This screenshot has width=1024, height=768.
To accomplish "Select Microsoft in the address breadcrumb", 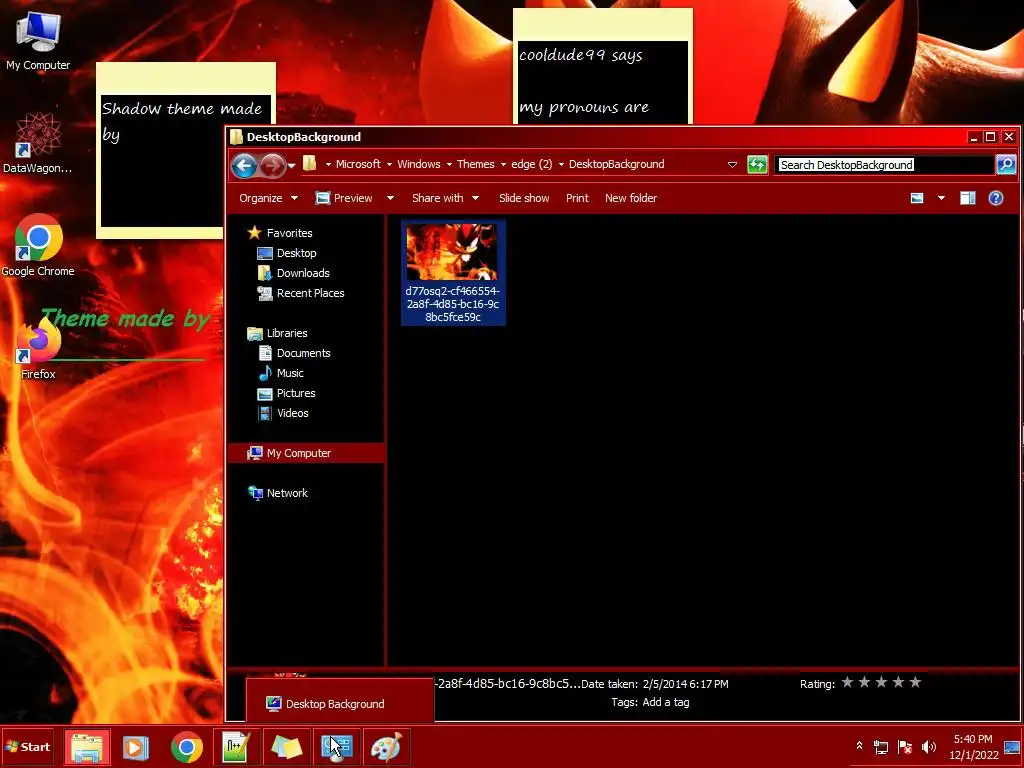I will point(358,164).
